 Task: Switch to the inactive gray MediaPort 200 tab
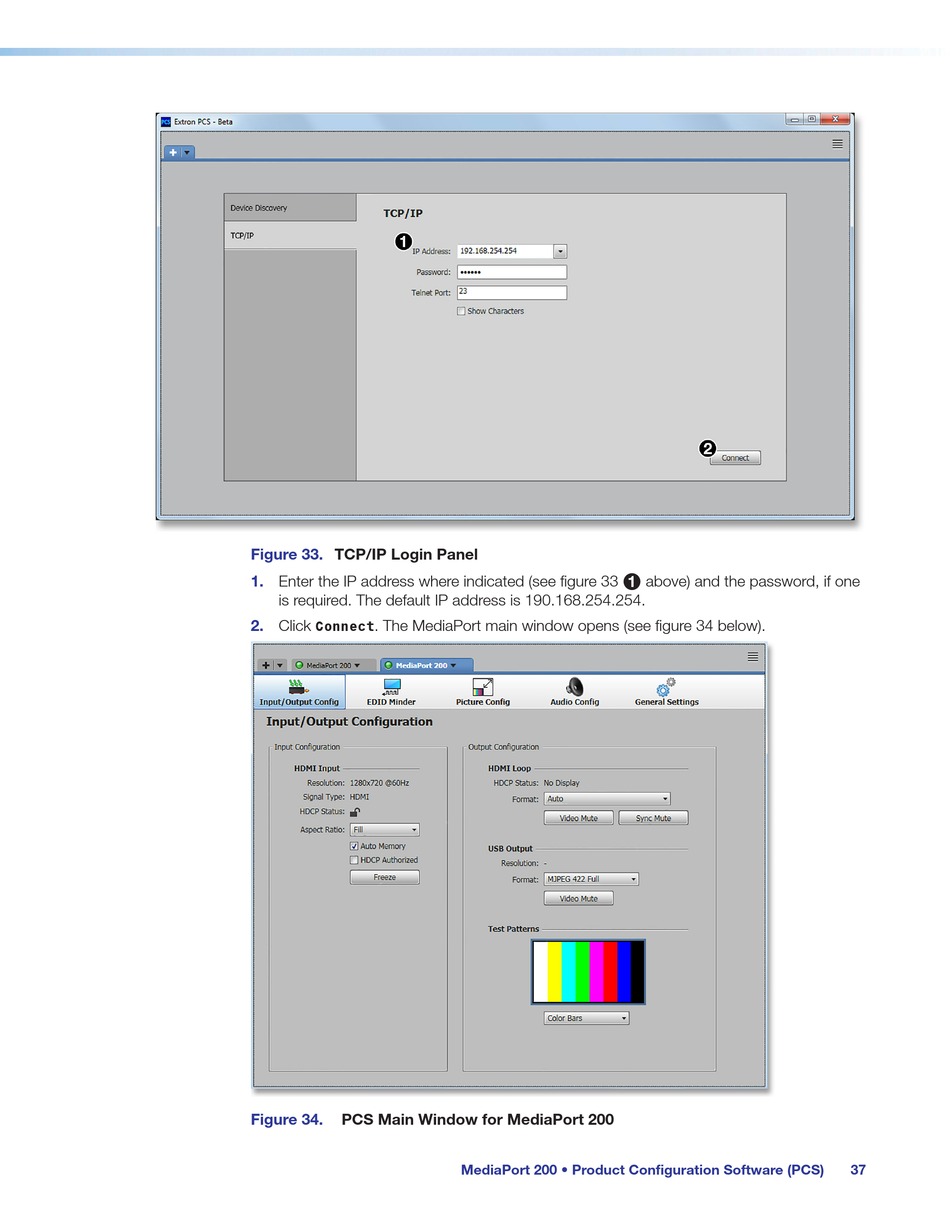click(333, 665)
